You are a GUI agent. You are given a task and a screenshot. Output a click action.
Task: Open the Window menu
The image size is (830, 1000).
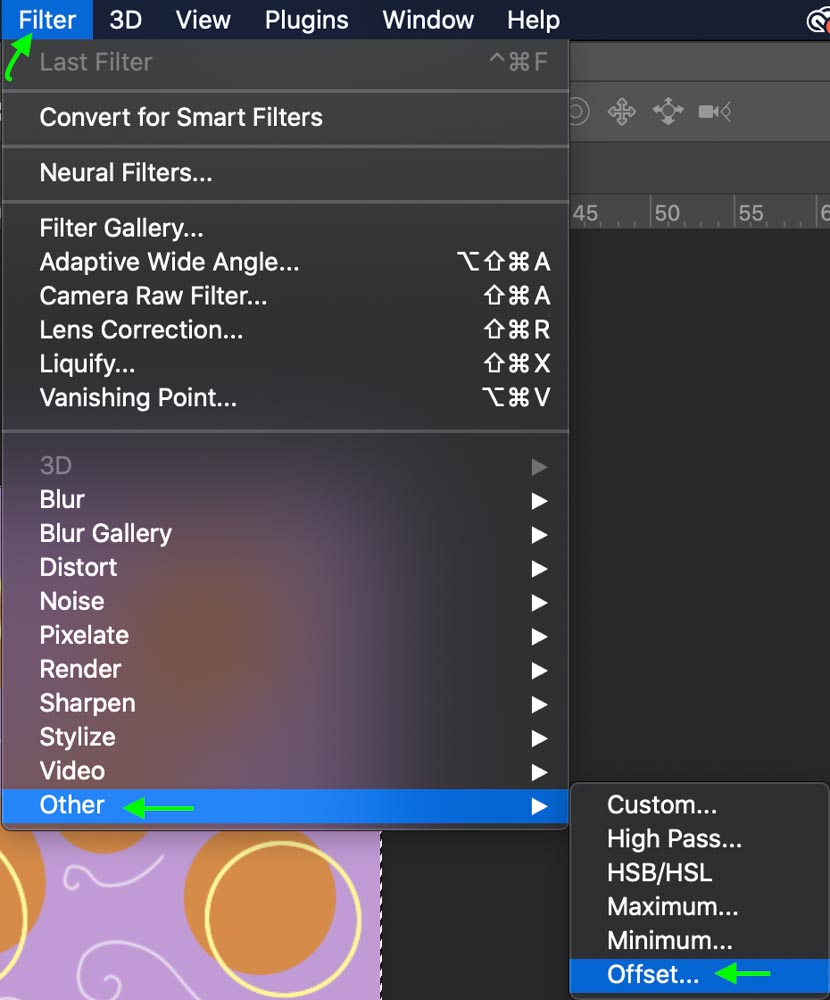427,20
